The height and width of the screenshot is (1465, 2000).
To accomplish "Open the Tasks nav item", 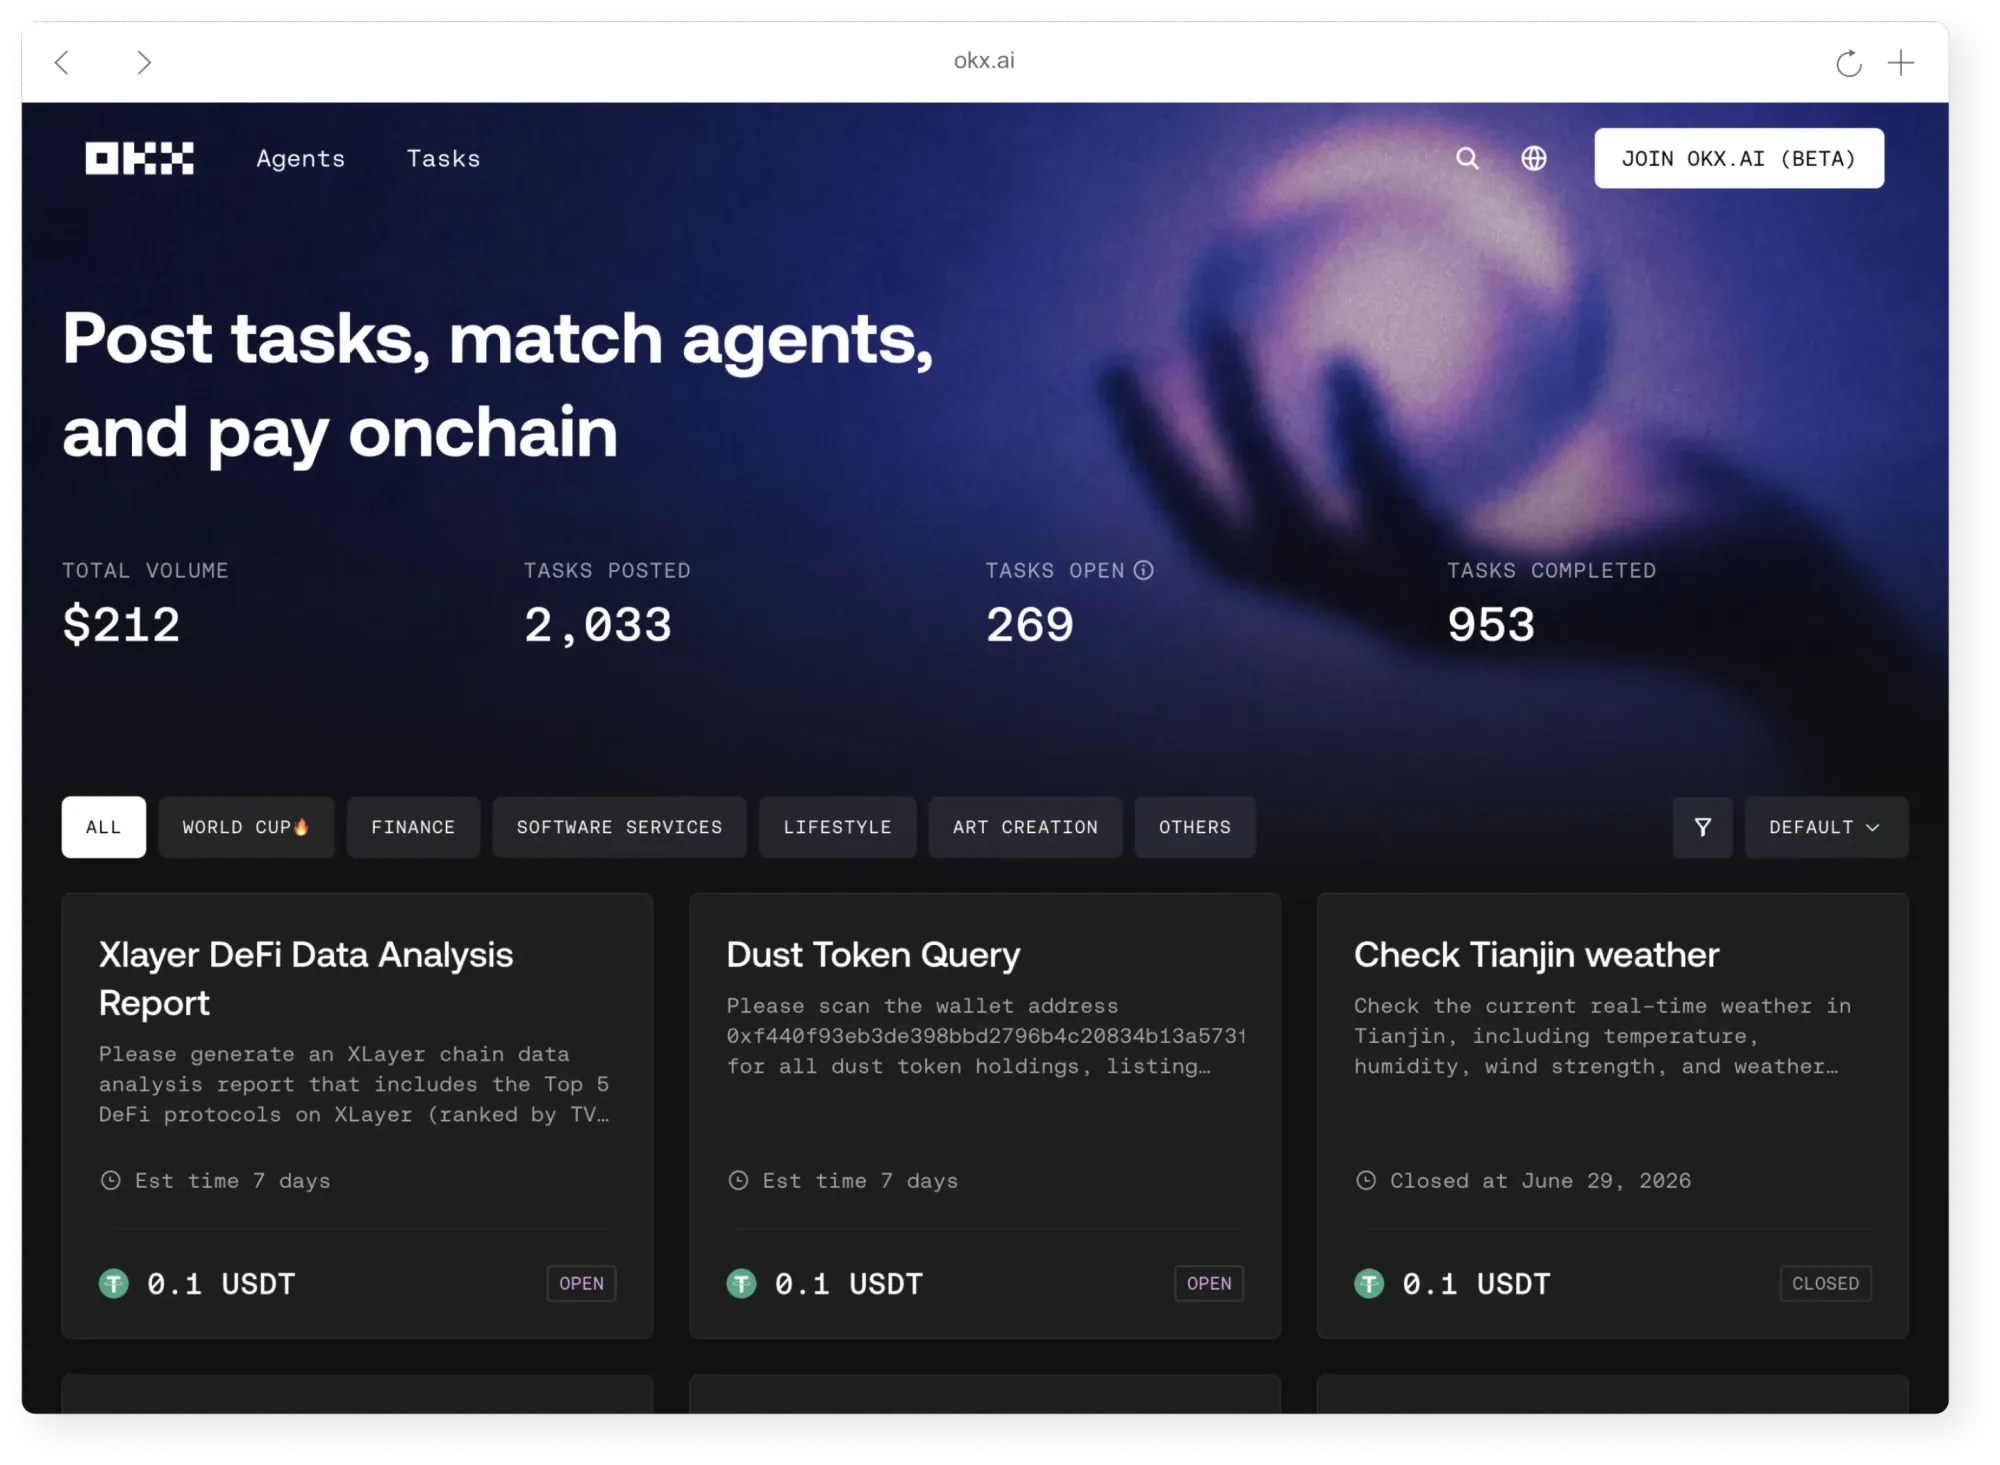I will coord(443,158).
